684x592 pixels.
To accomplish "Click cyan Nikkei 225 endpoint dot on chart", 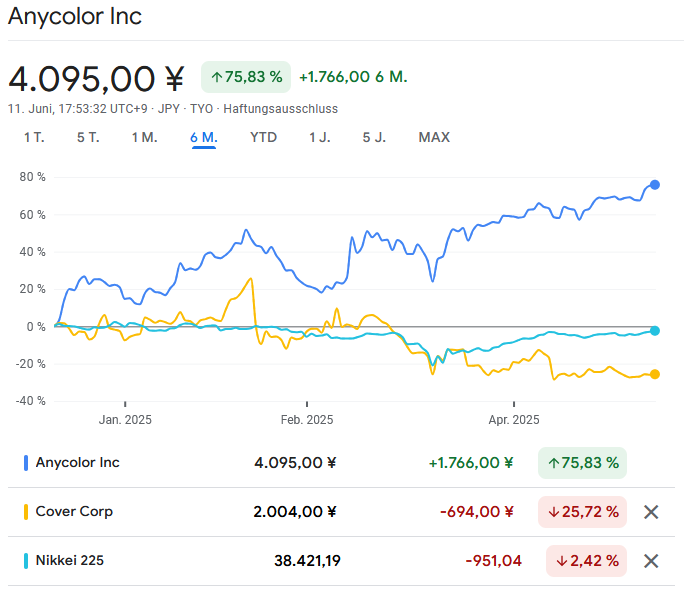I will pyautogui.click(x=655, y=331).
